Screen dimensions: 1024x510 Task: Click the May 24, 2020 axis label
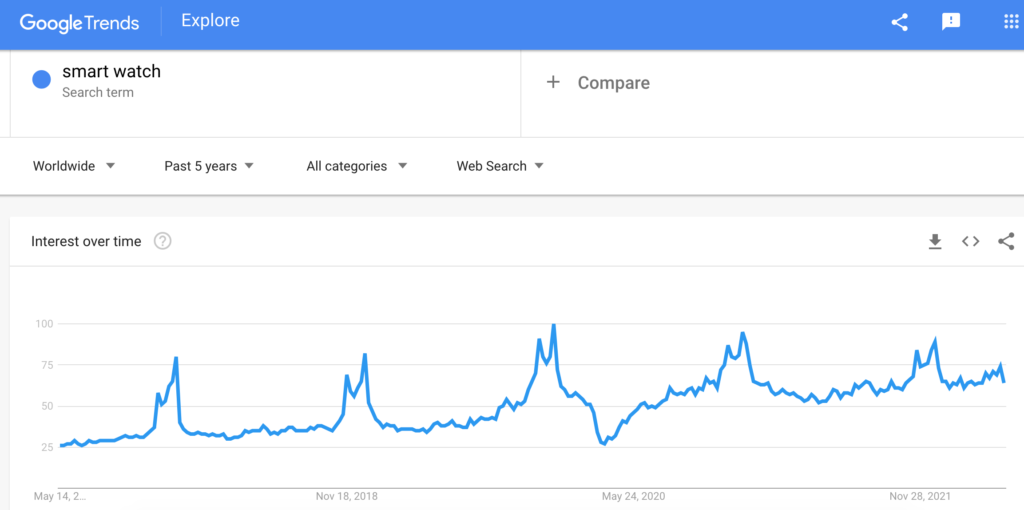(x=633, y=496)
